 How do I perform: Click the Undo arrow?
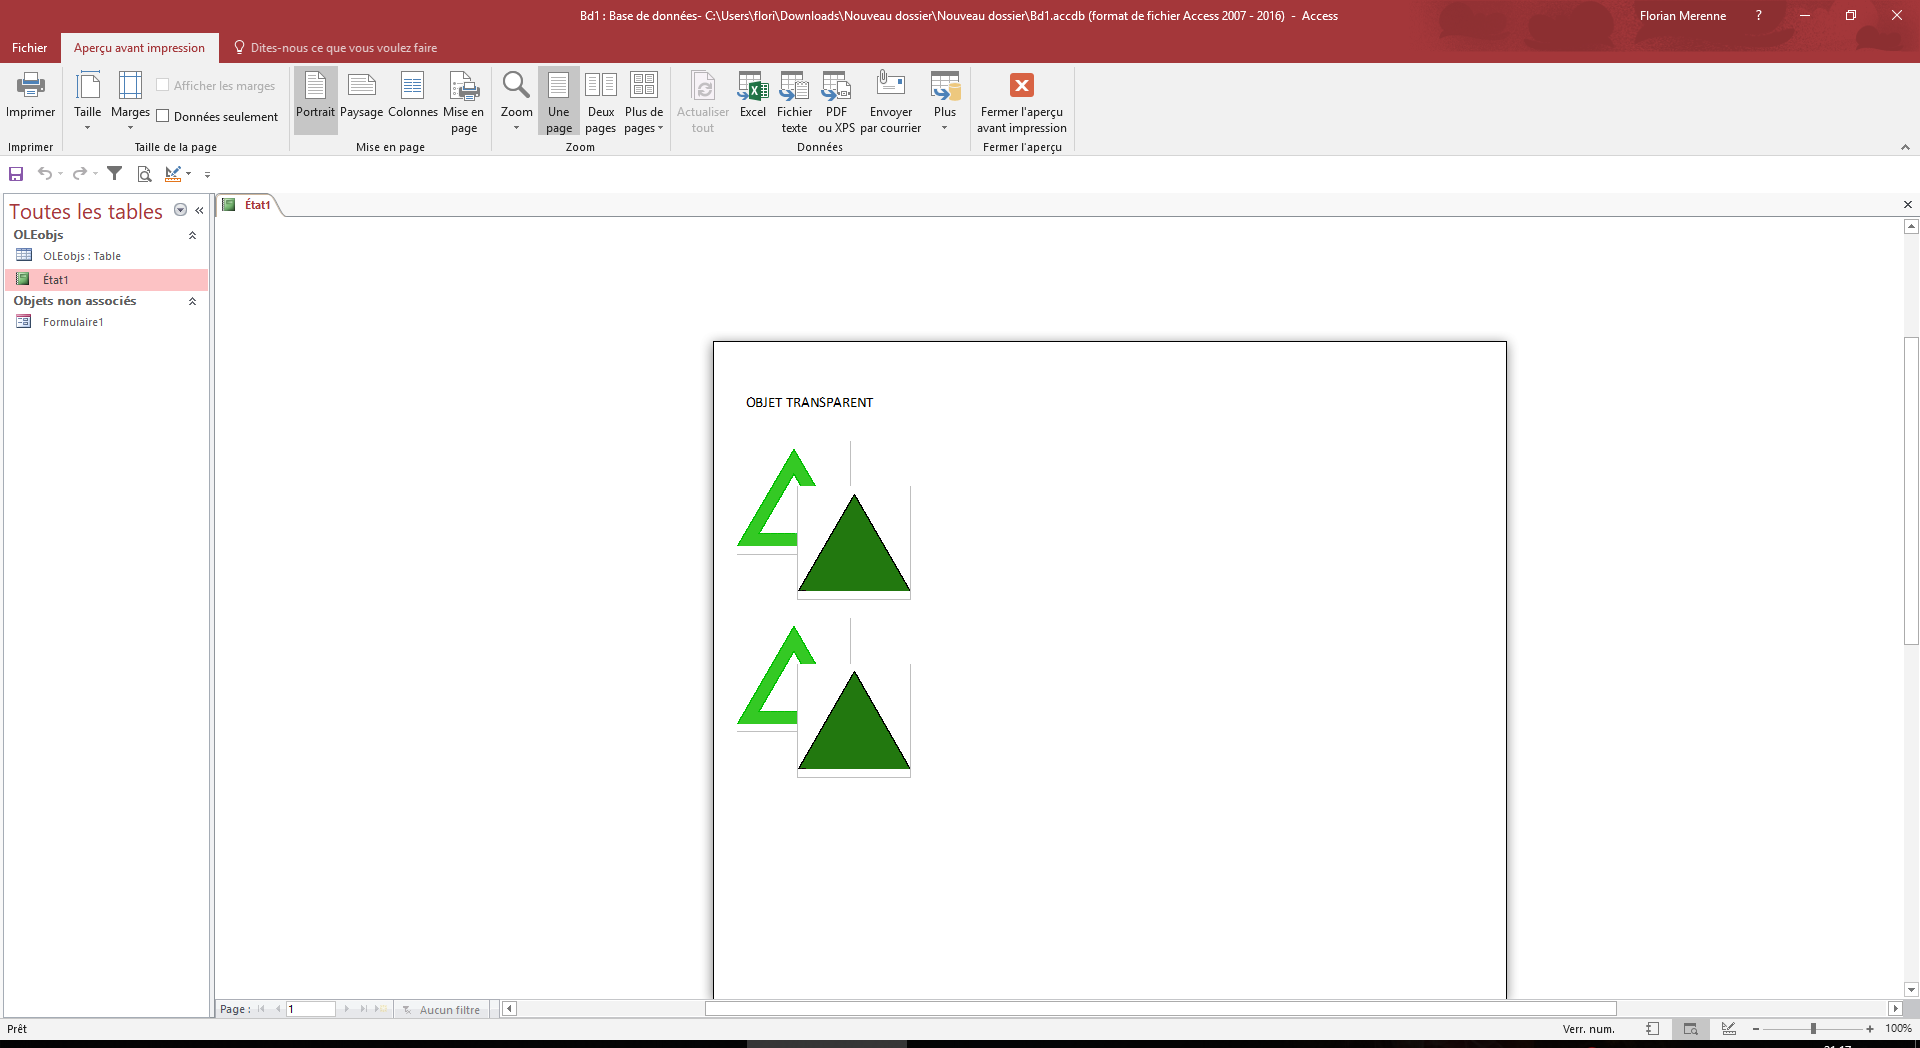point(44,174)
